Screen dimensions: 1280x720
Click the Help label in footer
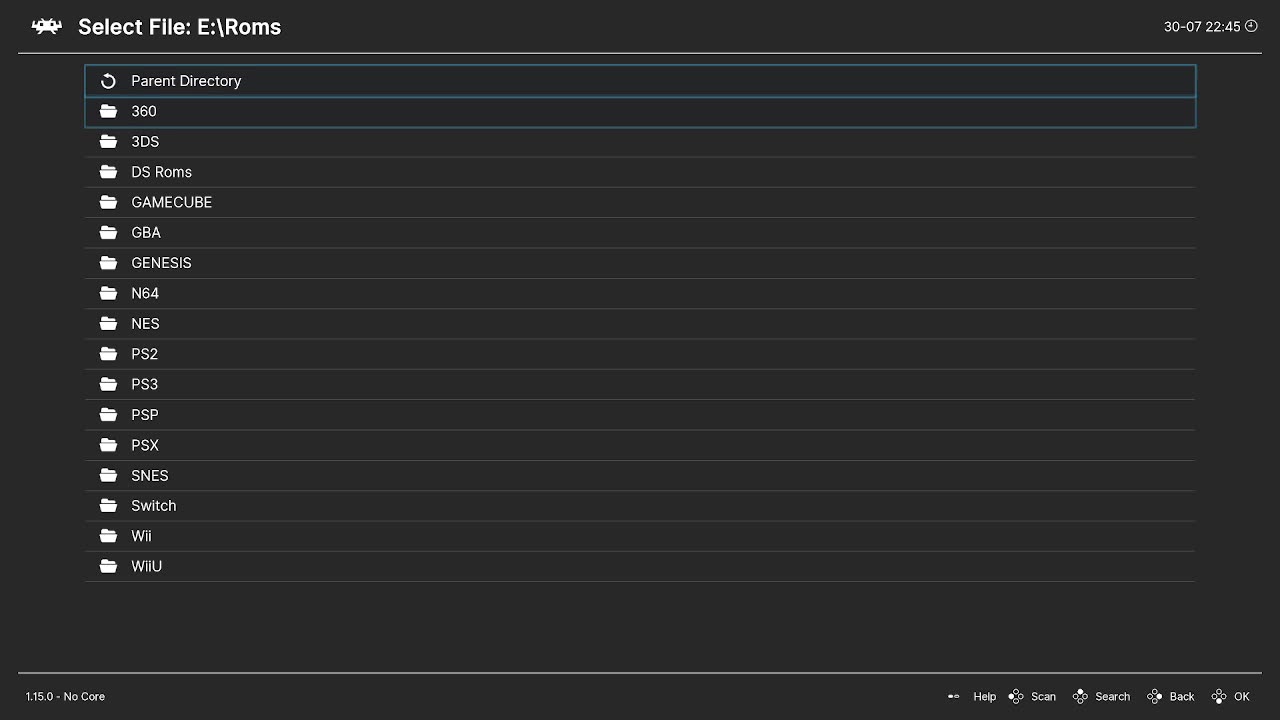tap(985, 697)
